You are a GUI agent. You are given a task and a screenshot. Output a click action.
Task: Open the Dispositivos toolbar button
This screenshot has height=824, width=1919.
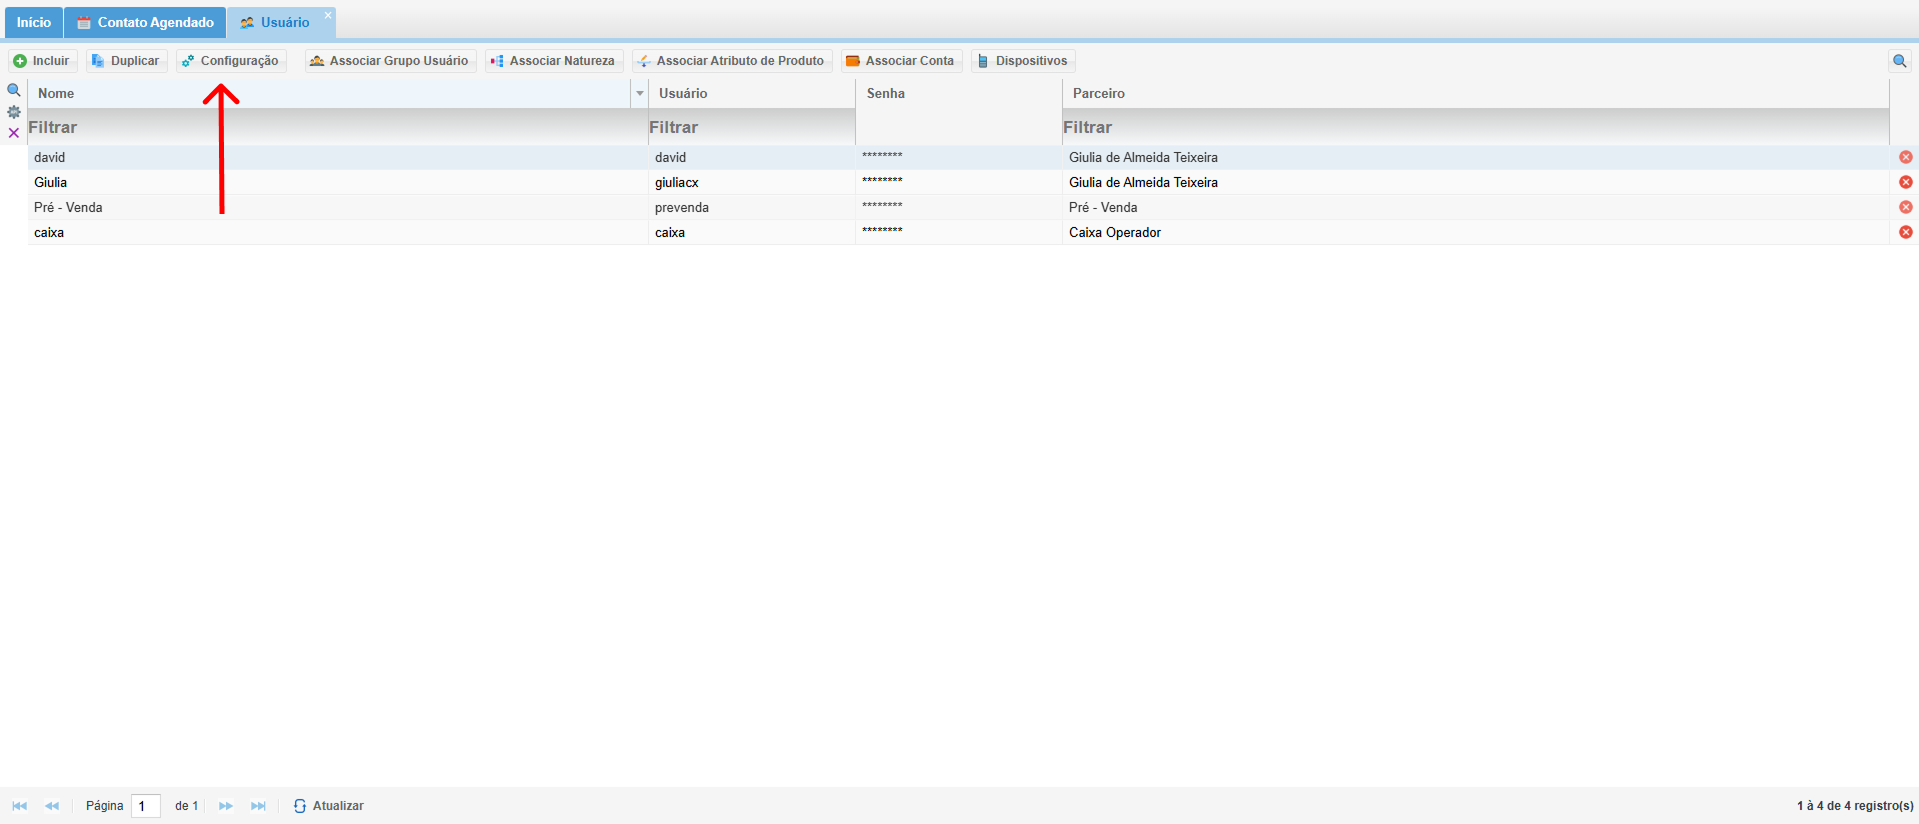[1023, 61]
